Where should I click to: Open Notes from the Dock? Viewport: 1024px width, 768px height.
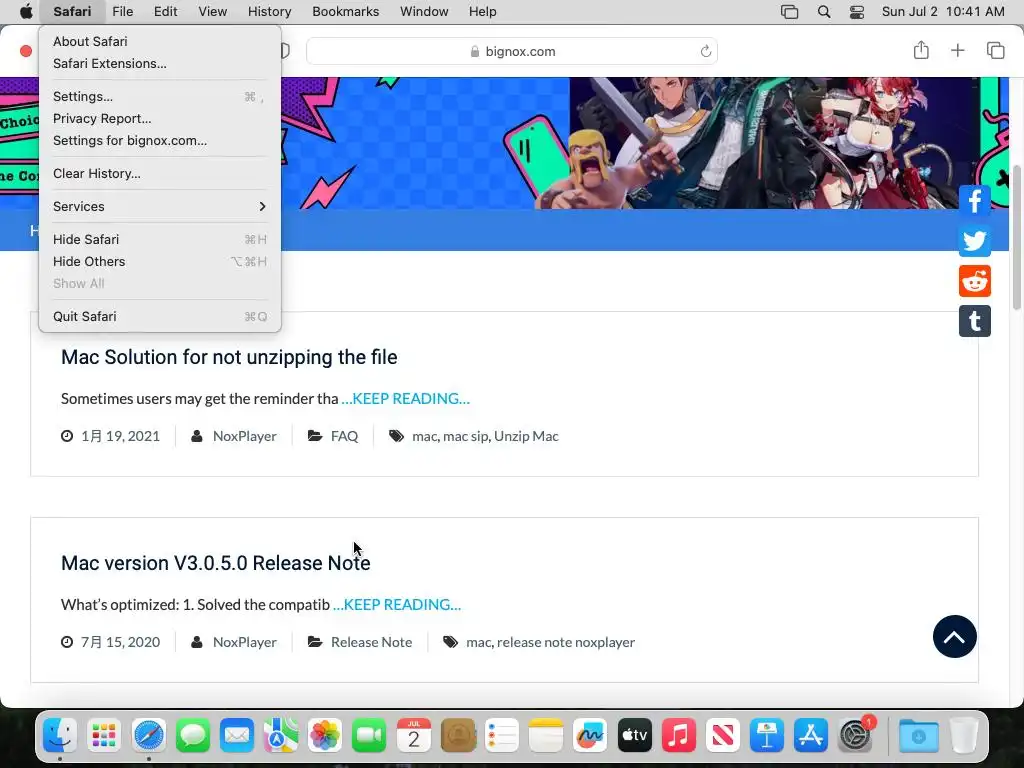coord(546,735)
